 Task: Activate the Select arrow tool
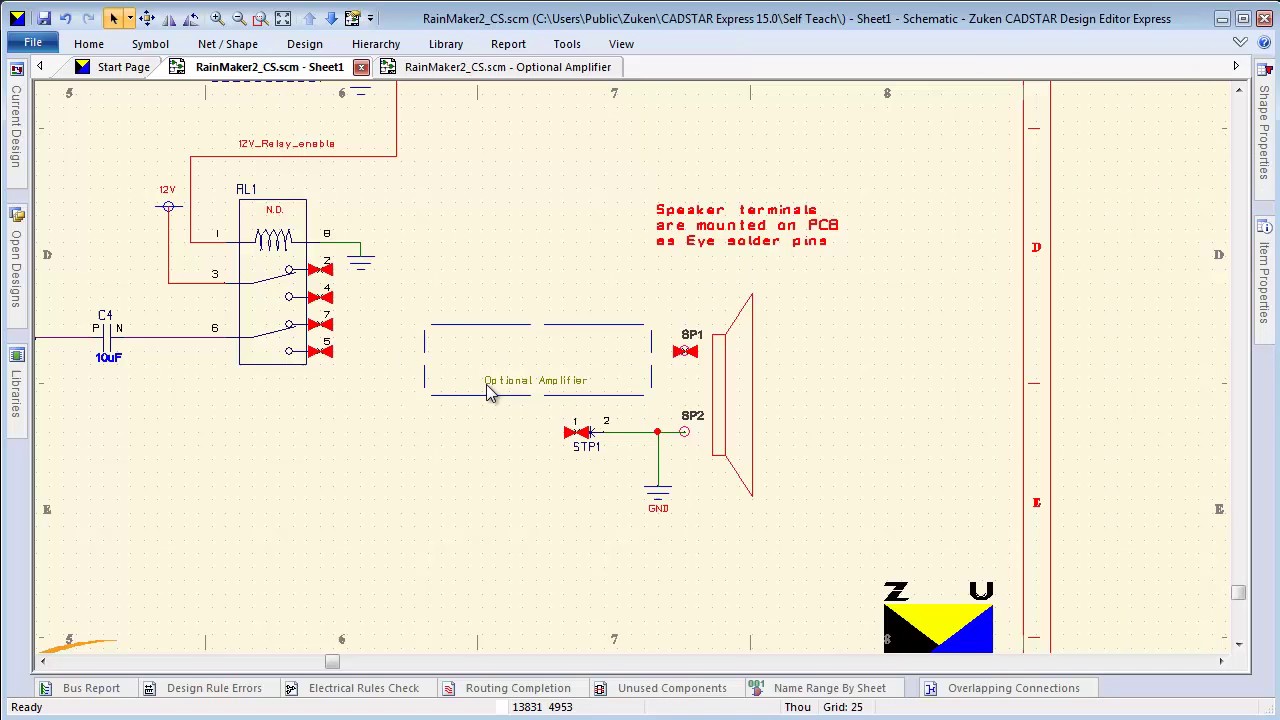[113, 18]
